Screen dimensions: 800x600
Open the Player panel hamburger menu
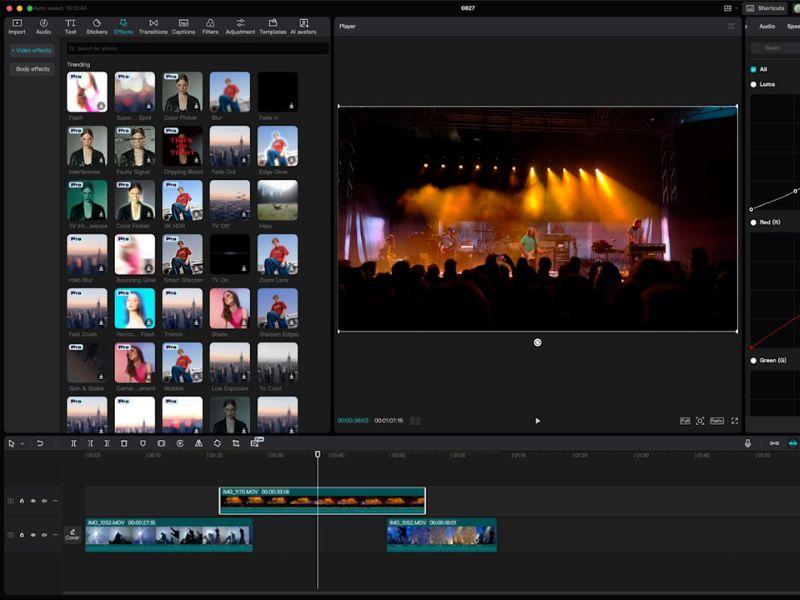click(x=731, y=26)
